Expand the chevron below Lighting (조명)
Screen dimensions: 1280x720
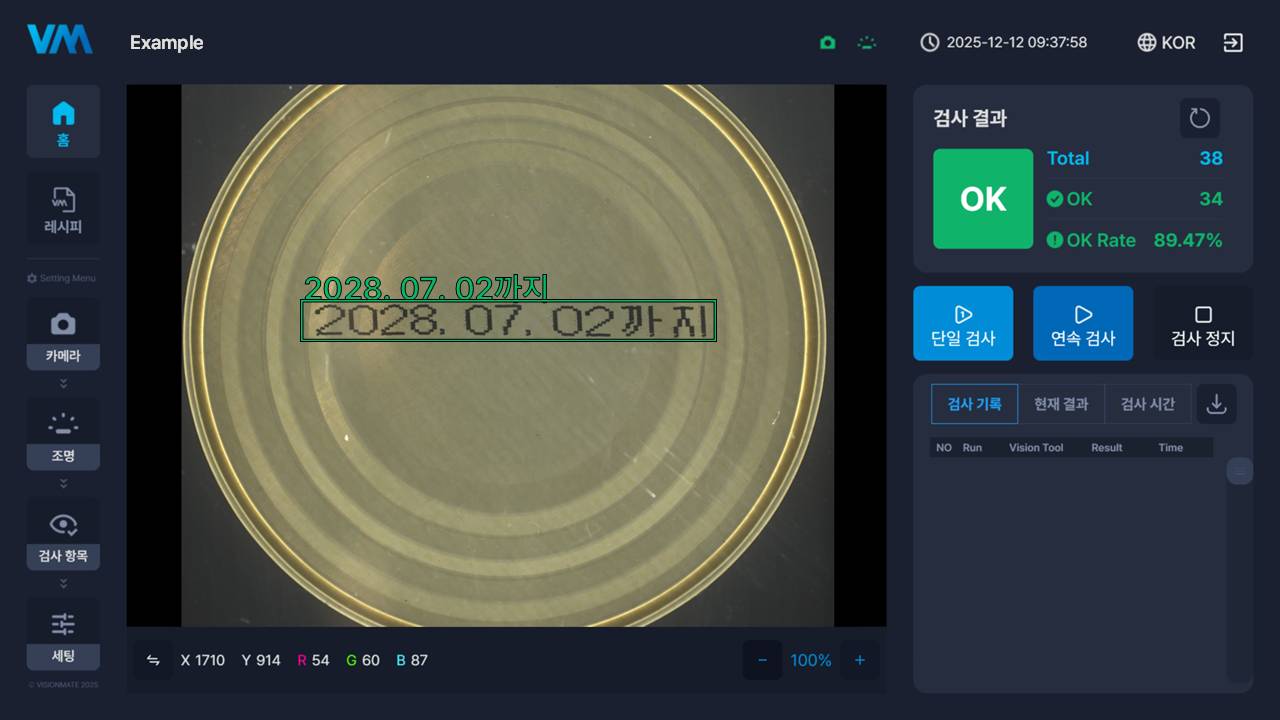tap(63, 483)
